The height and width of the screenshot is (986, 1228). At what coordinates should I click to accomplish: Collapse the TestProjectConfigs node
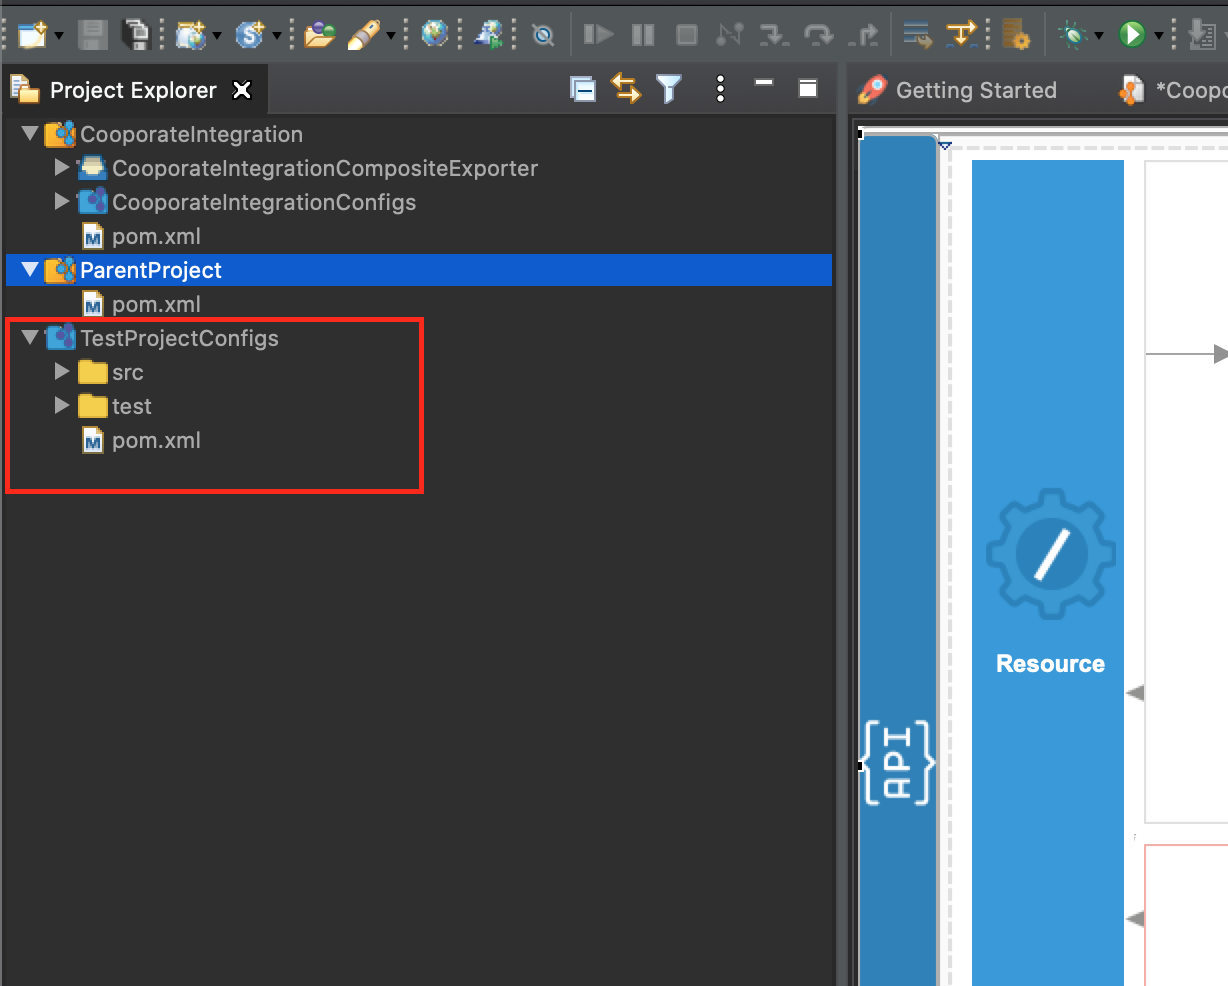[30, 338]
